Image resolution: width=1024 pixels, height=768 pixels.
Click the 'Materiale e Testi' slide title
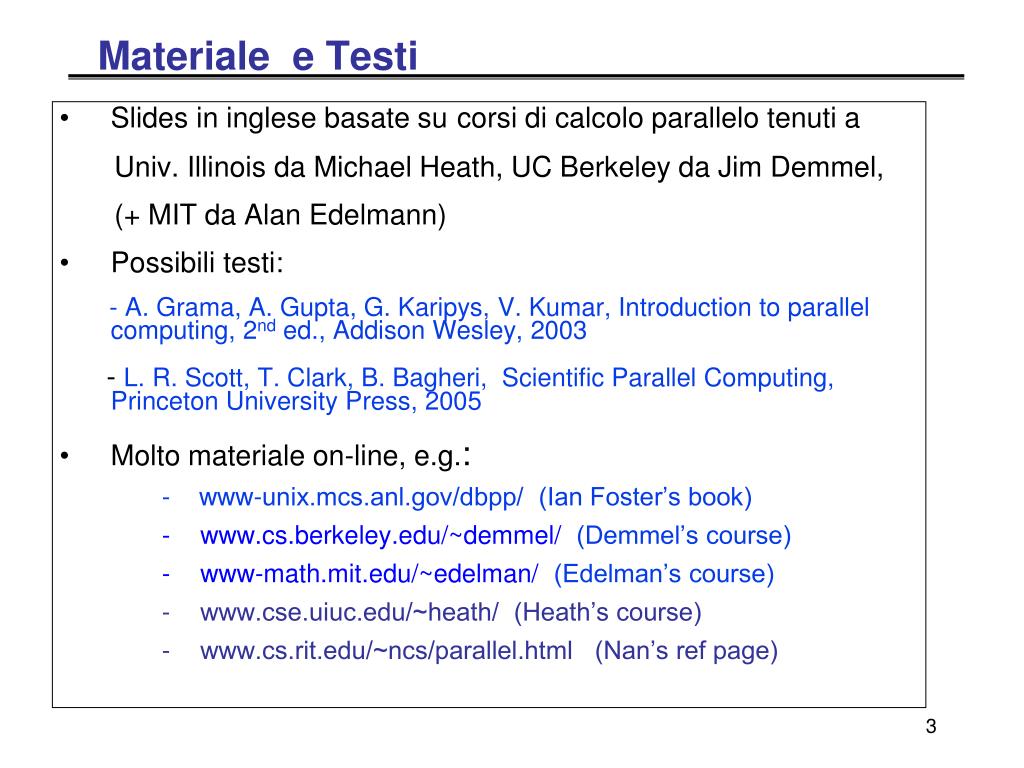(x=257, y=56)
